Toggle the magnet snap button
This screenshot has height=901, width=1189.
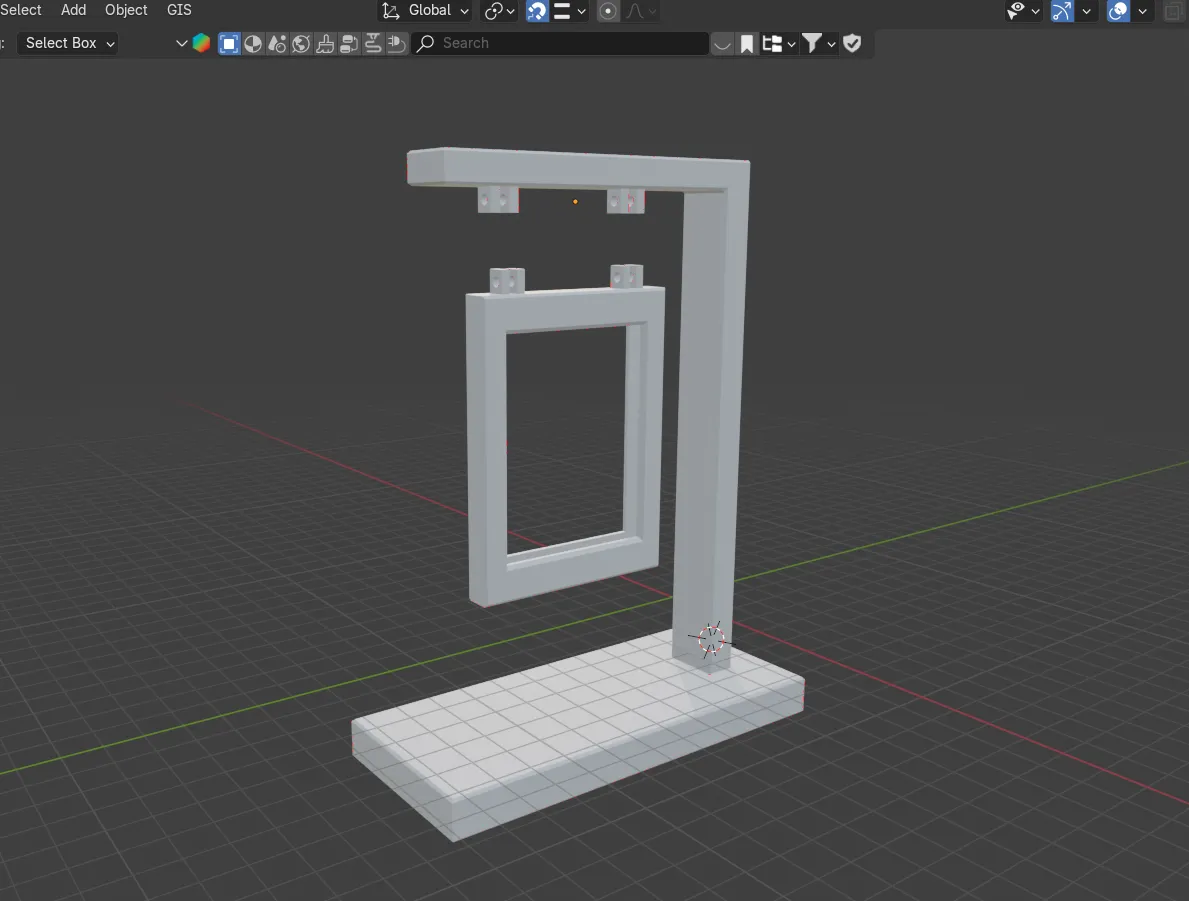537,11
